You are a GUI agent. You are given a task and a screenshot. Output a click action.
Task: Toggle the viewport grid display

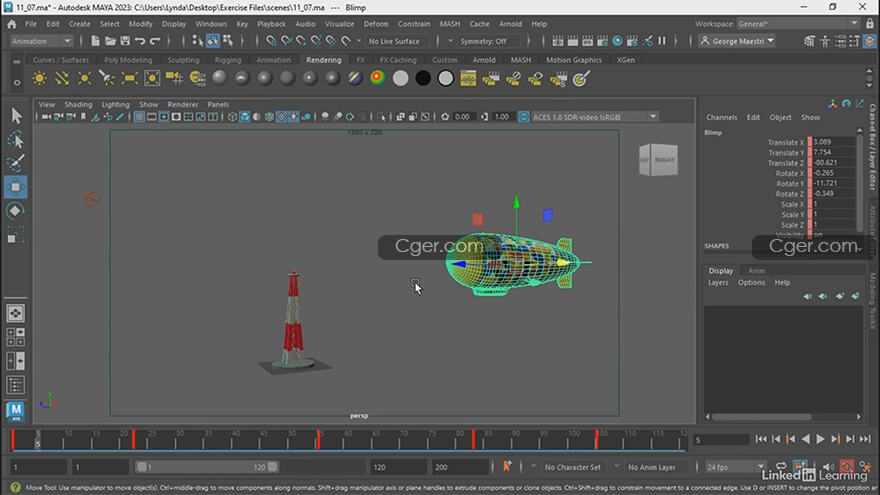[x=139, y=117]
